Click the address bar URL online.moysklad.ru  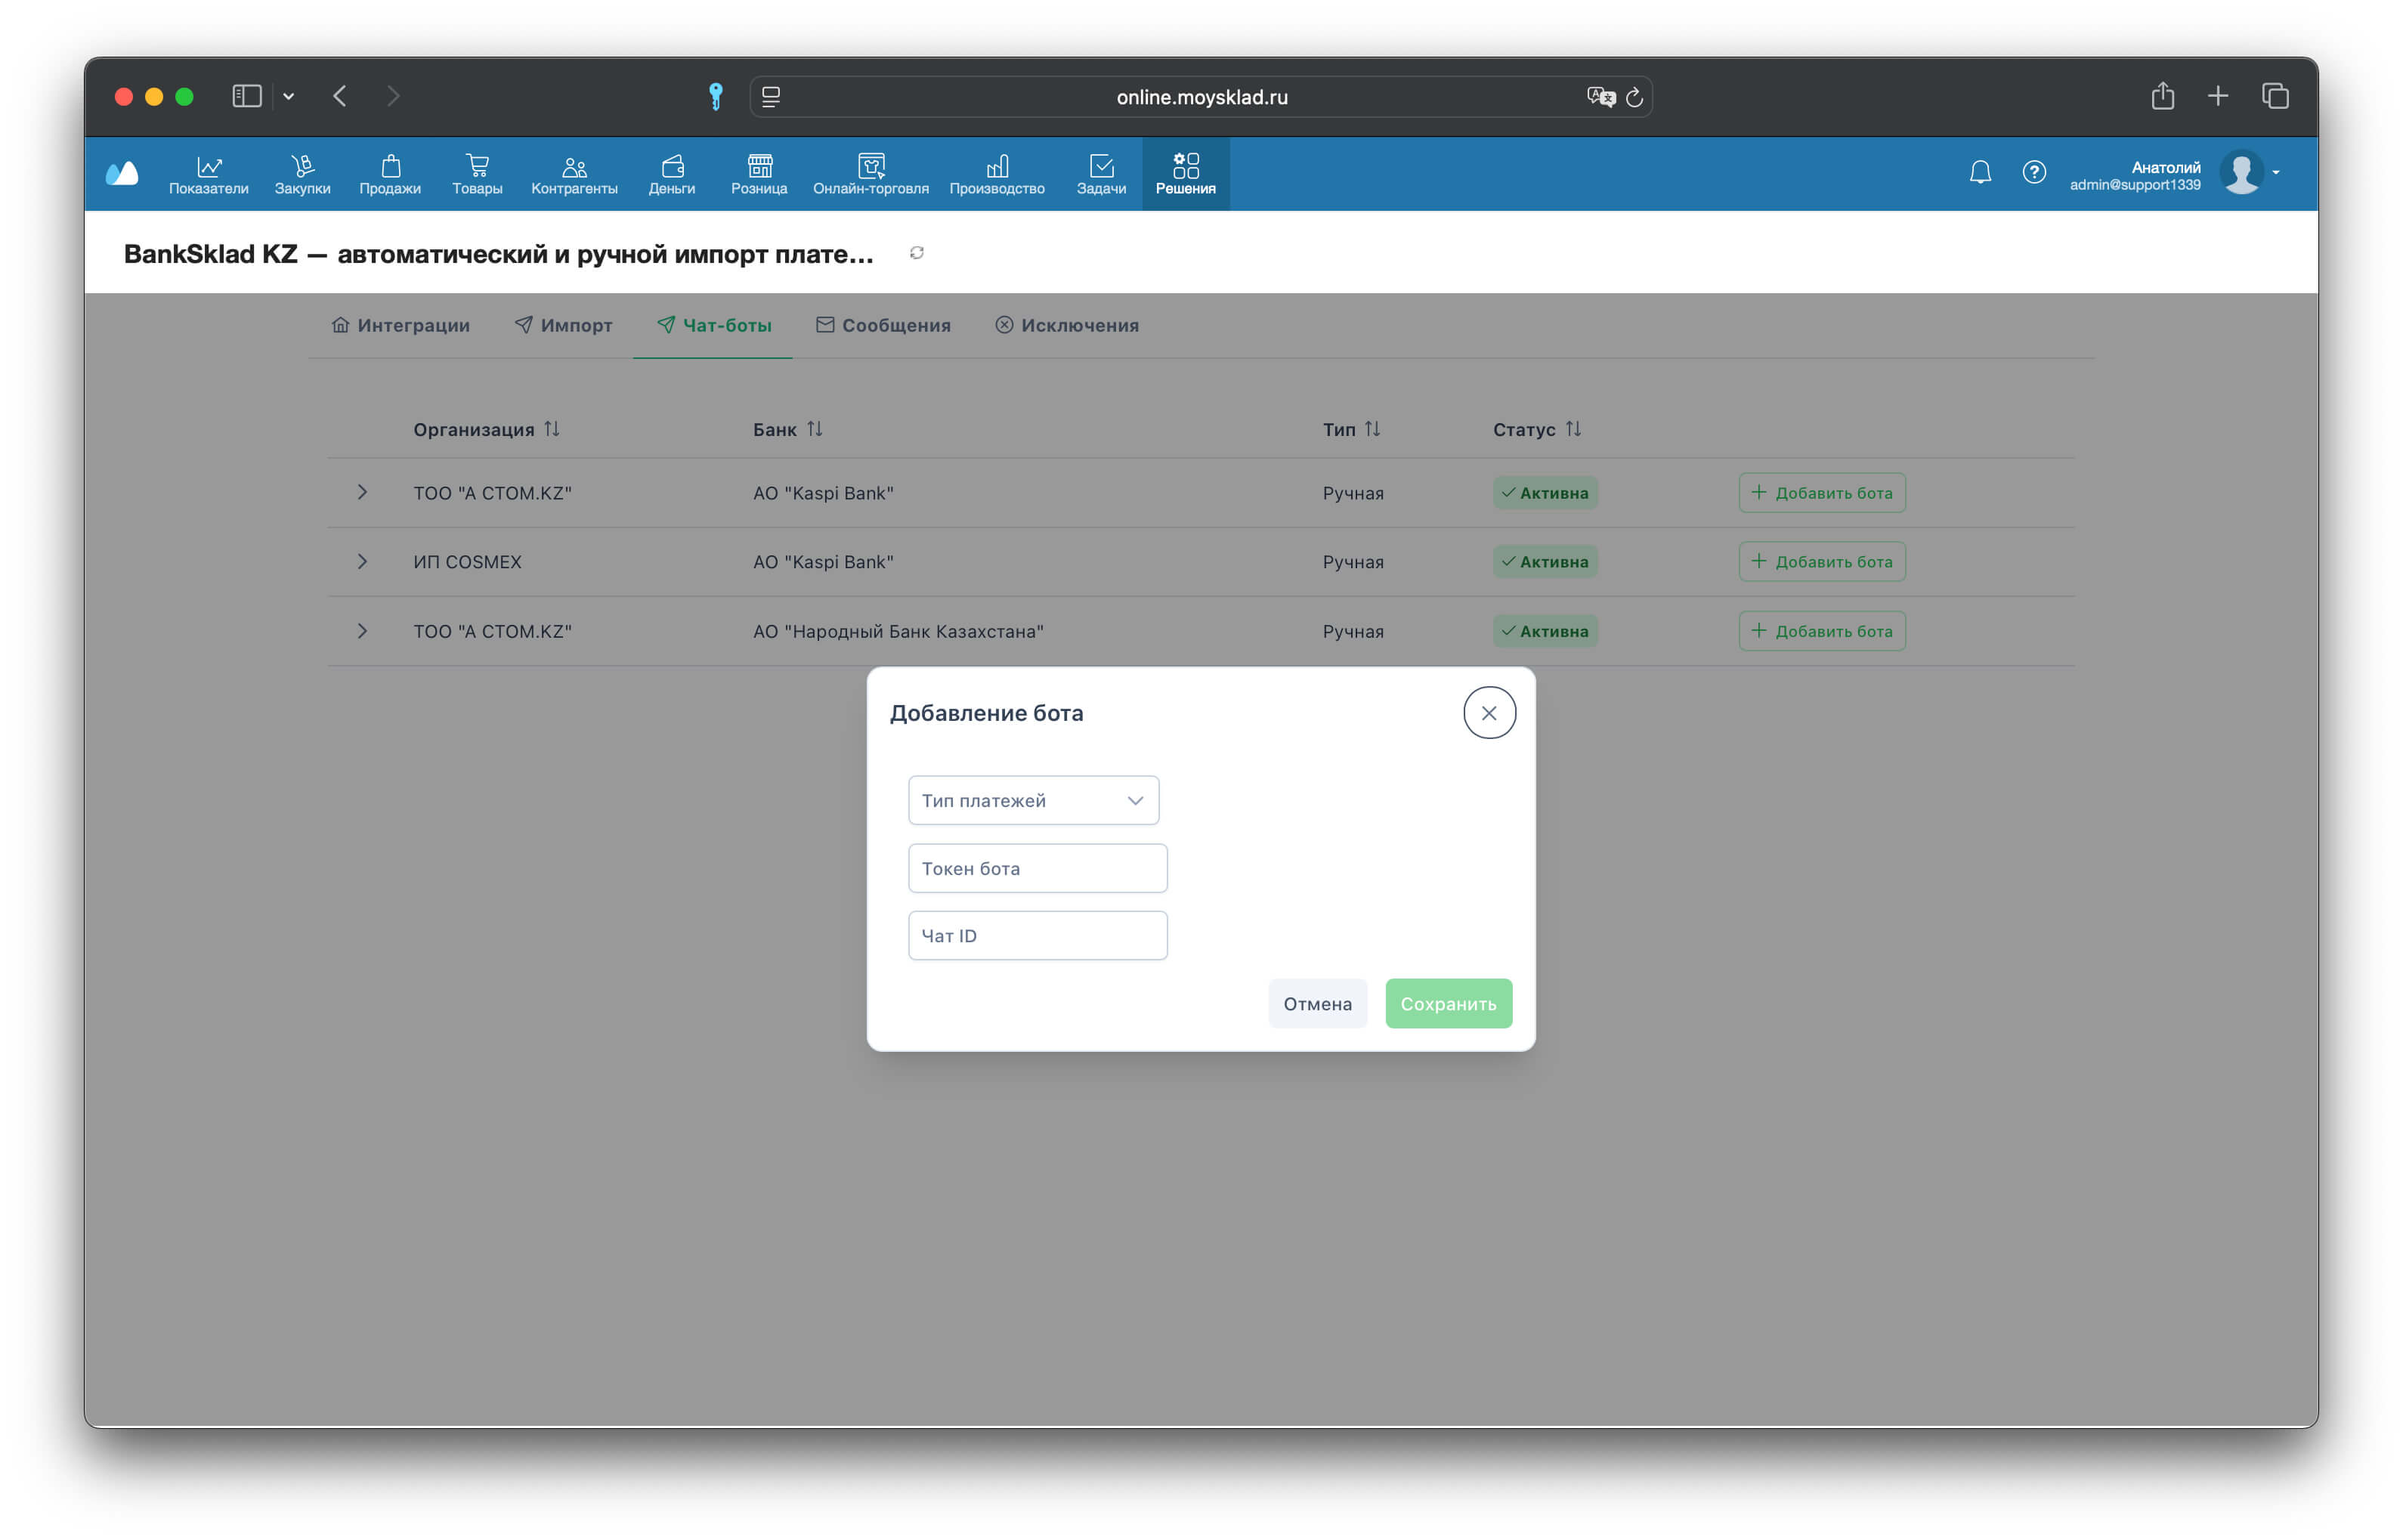pyautogui.click(x=1202, y=97)
